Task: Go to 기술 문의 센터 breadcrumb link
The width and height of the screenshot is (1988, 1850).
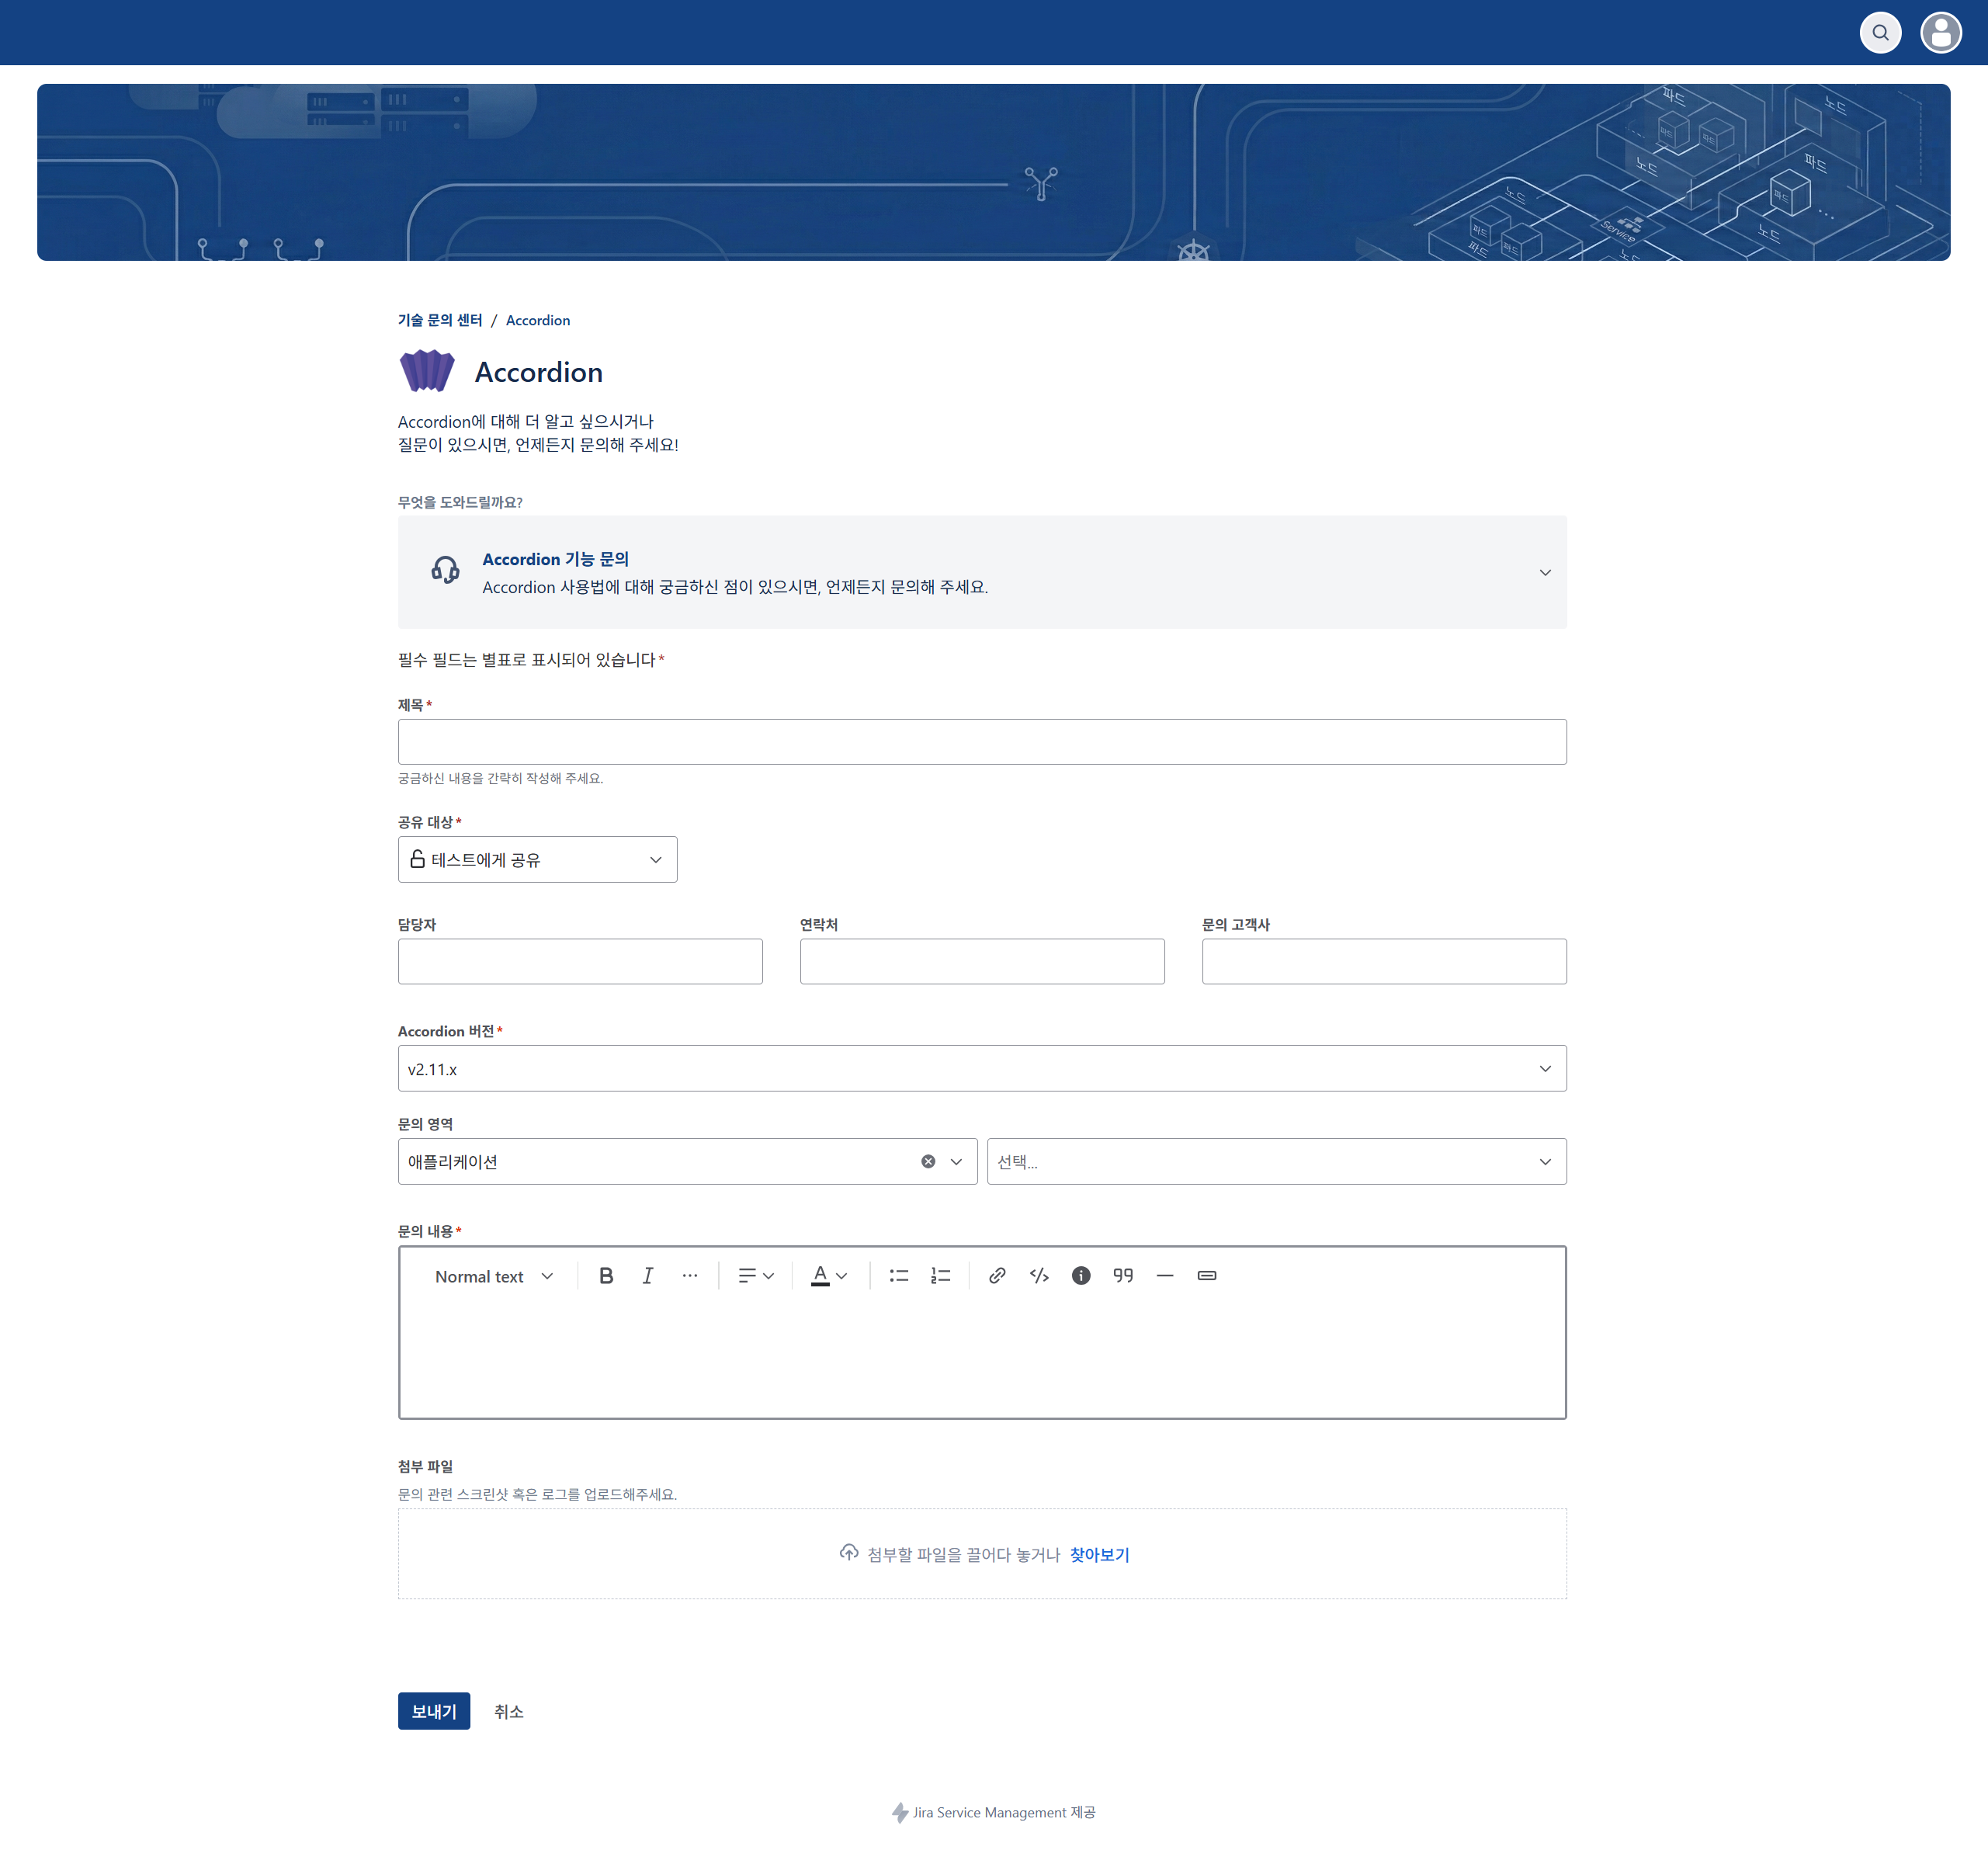Action: point(440,320)
